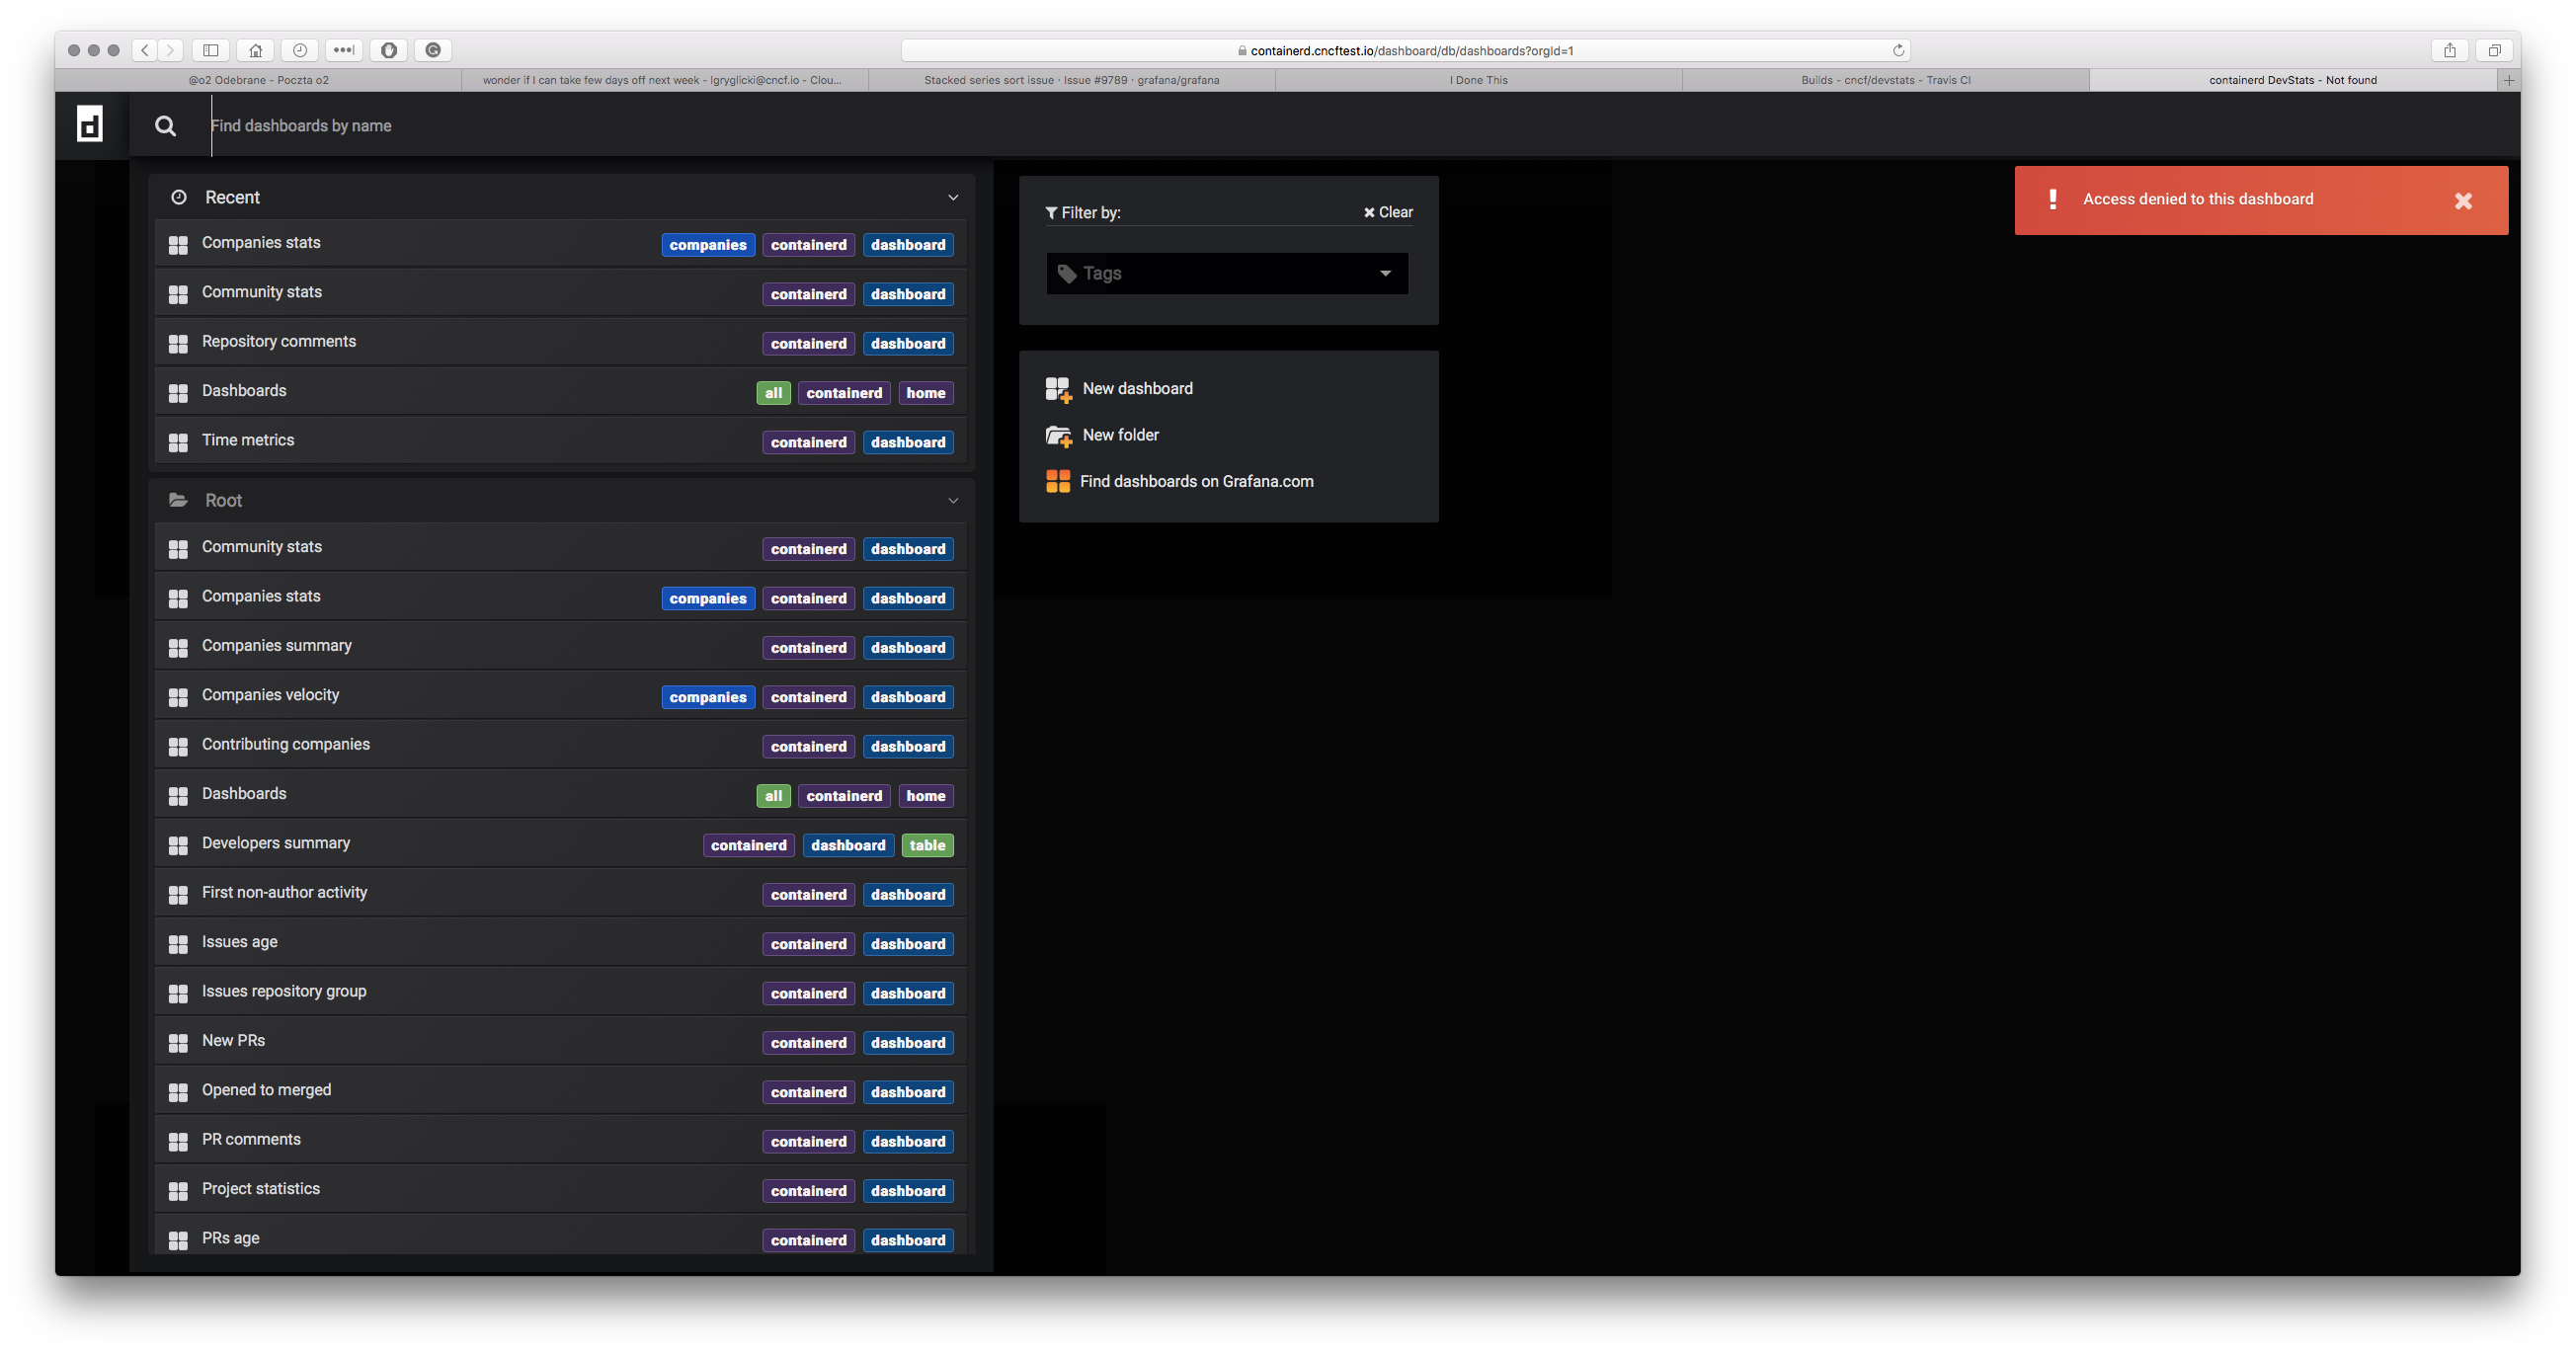
Task: Click the devstats logo in the top left
Action: (90, 124)
